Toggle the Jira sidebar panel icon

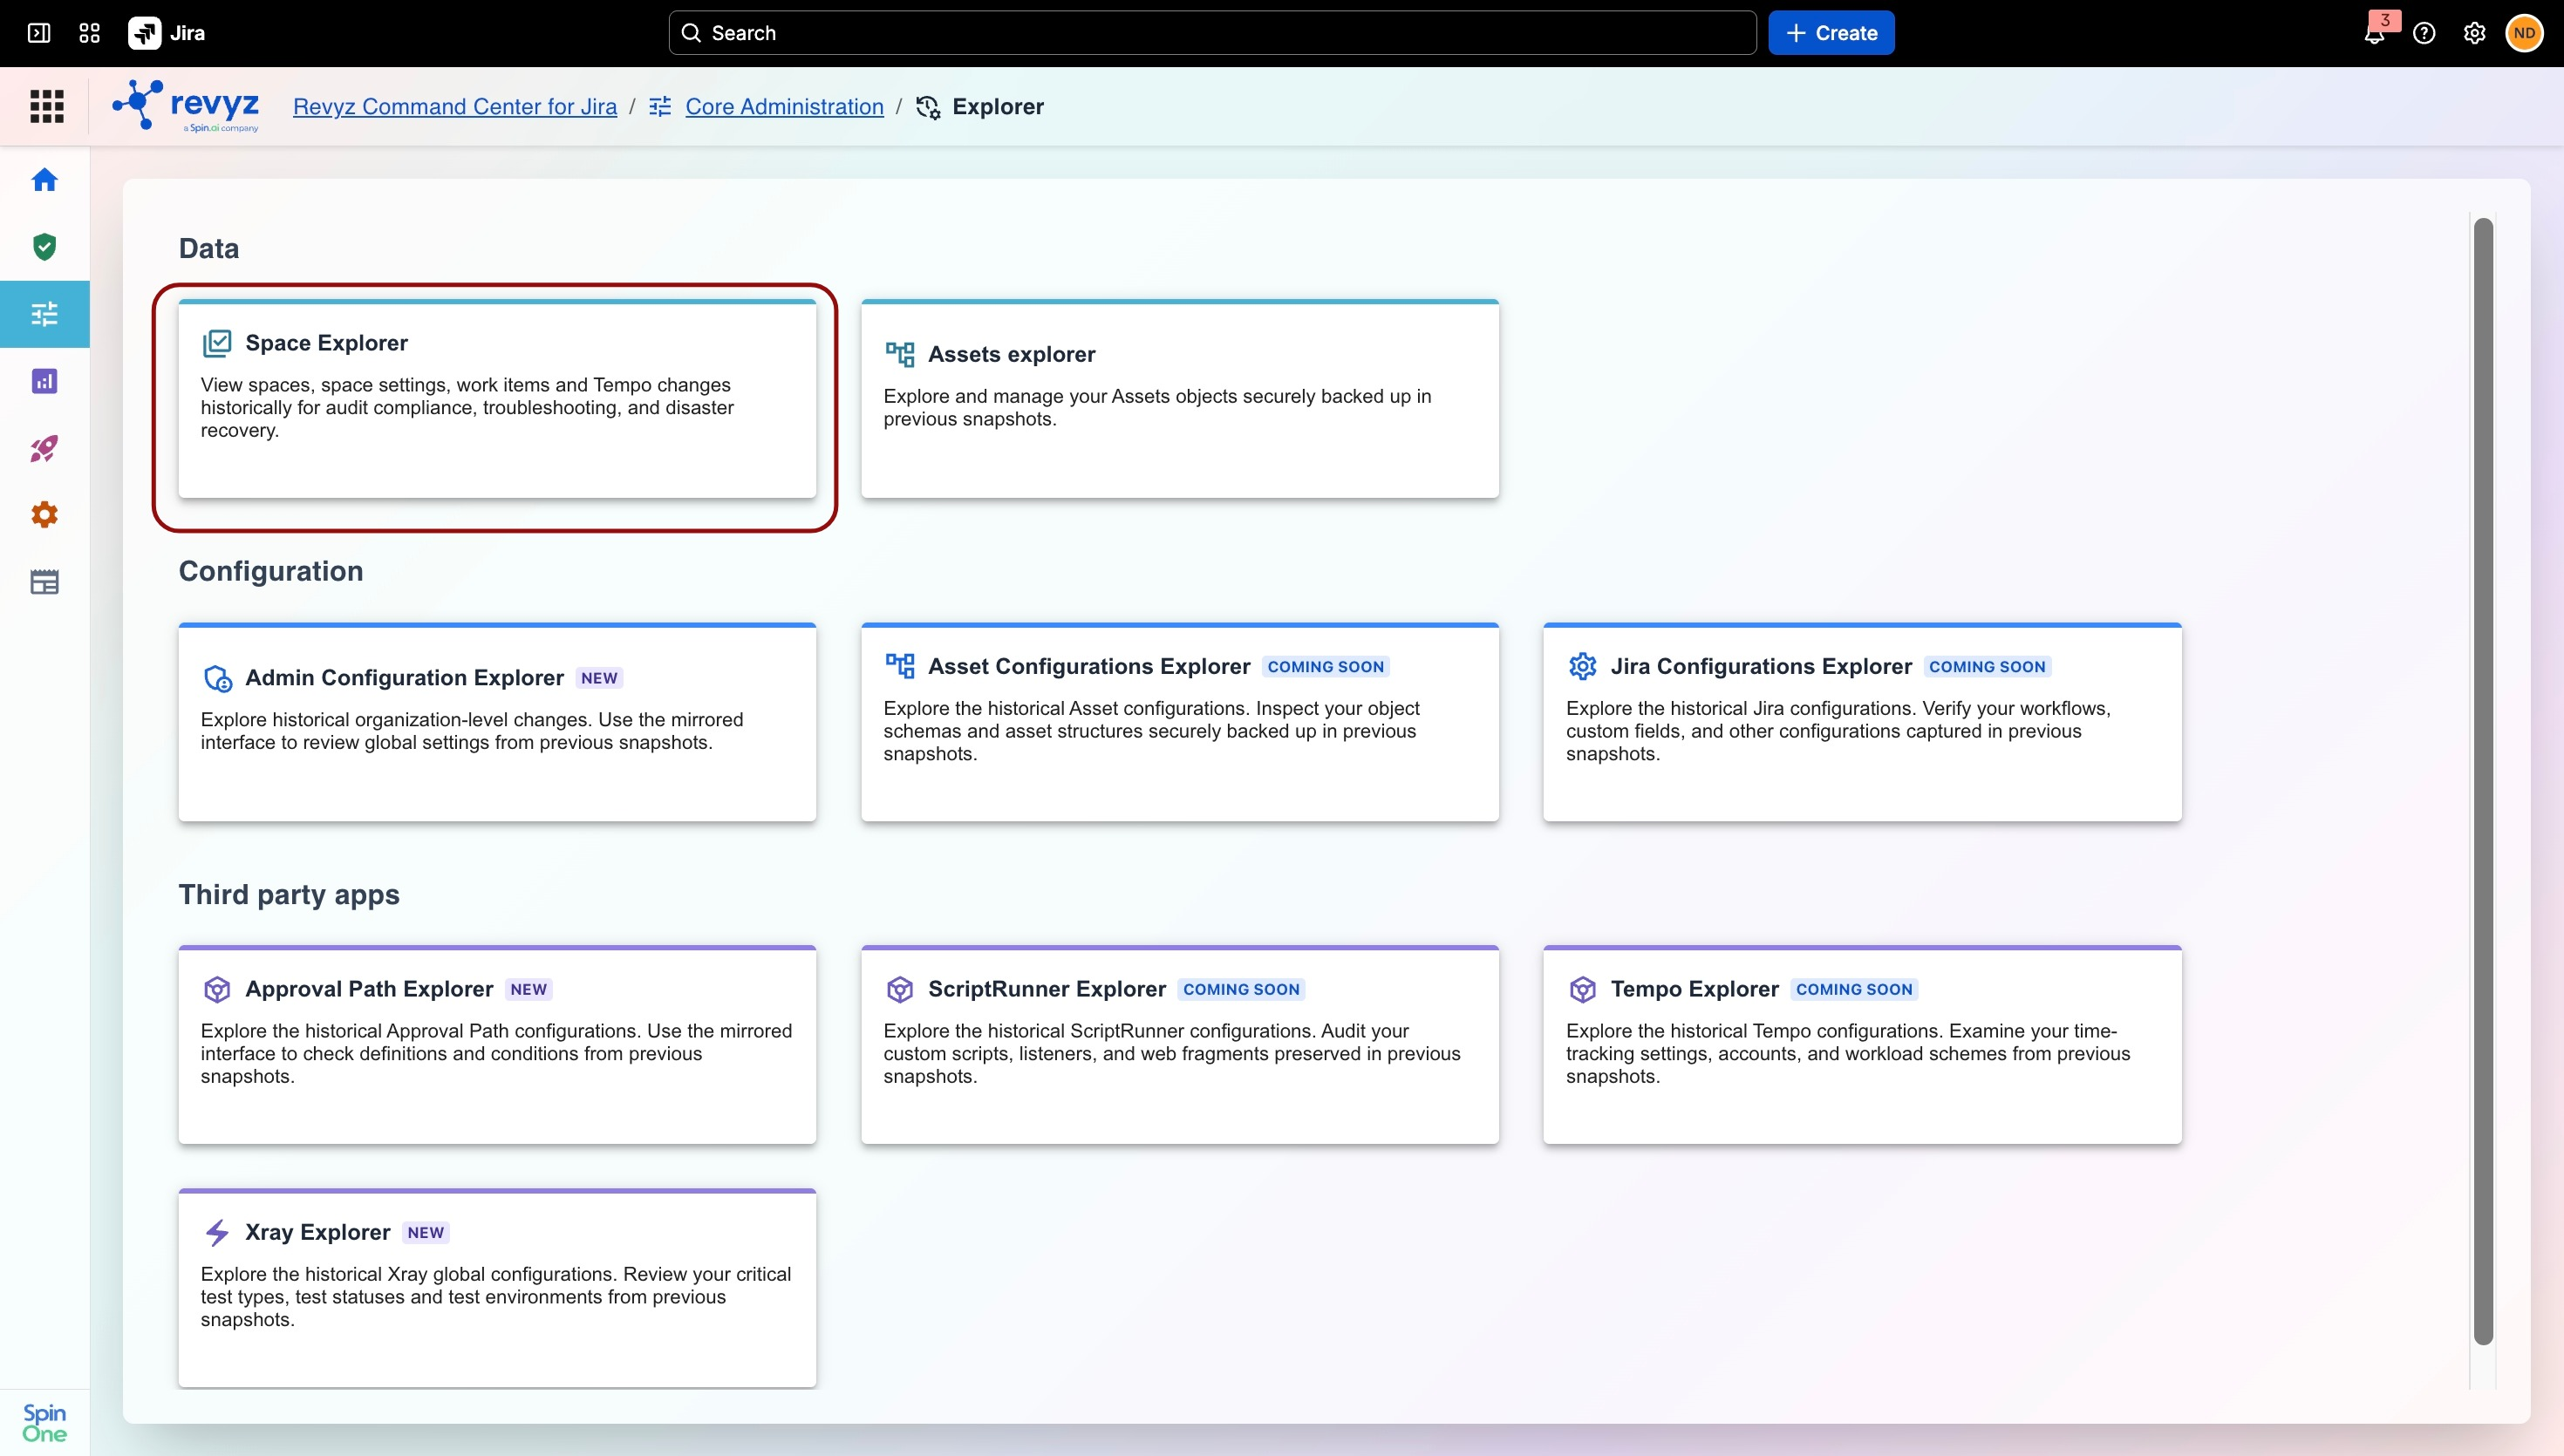39,33
